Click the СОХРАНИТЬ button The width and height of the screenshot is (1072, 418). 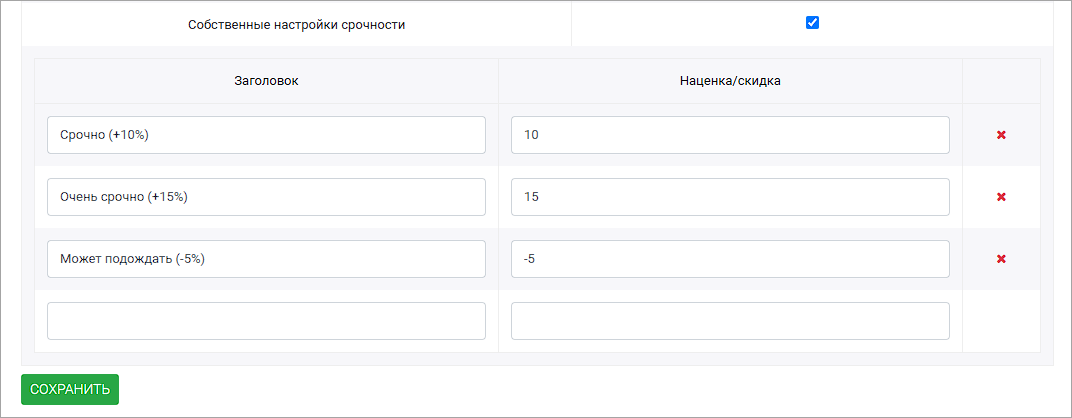70,389
